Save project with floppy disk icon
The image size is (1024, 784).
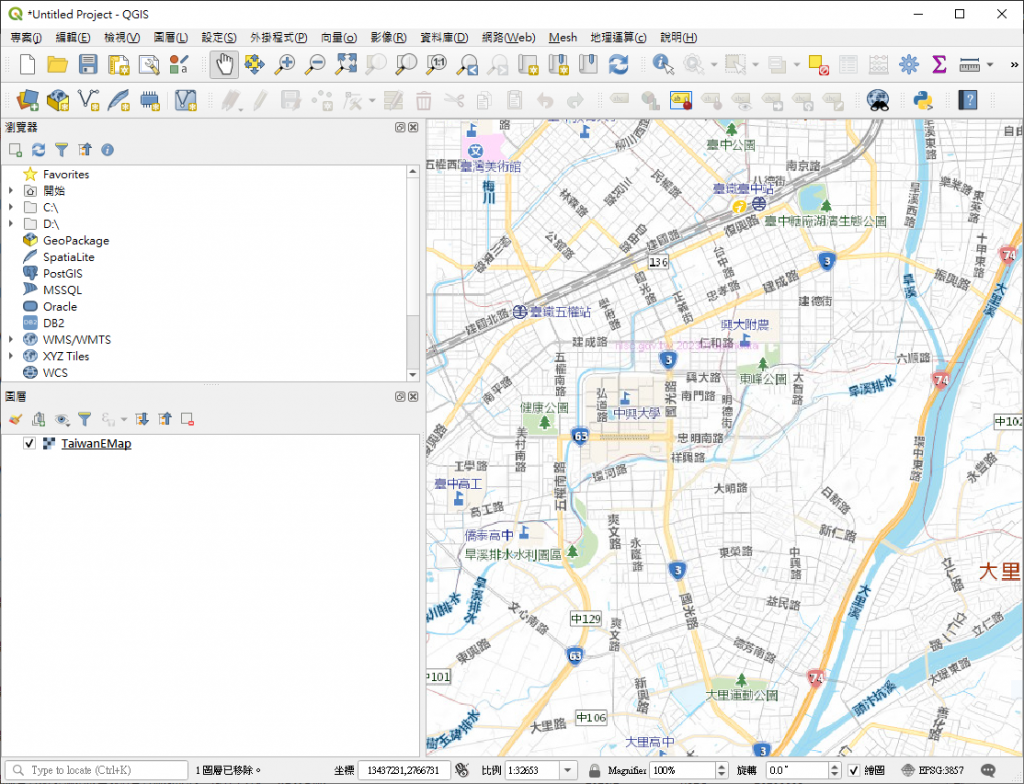[88, 64]
